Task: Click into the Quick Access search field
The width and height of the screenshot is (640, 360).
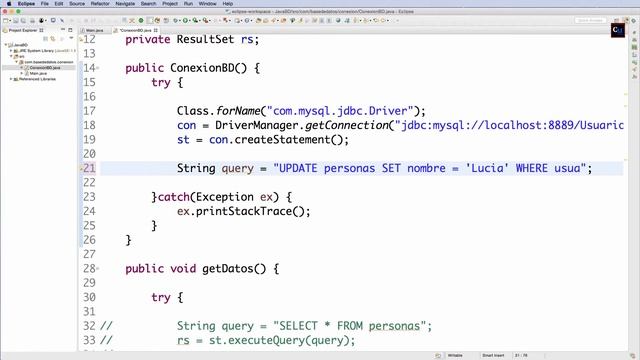Action: pos(590,20)
